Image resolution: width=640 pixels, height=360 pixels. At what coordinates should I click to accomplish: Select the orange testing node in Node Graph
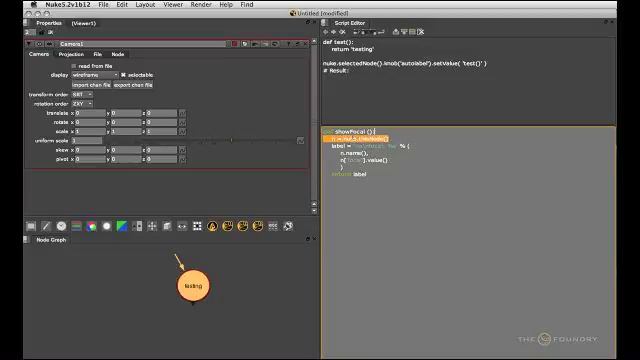coord(193,286)
